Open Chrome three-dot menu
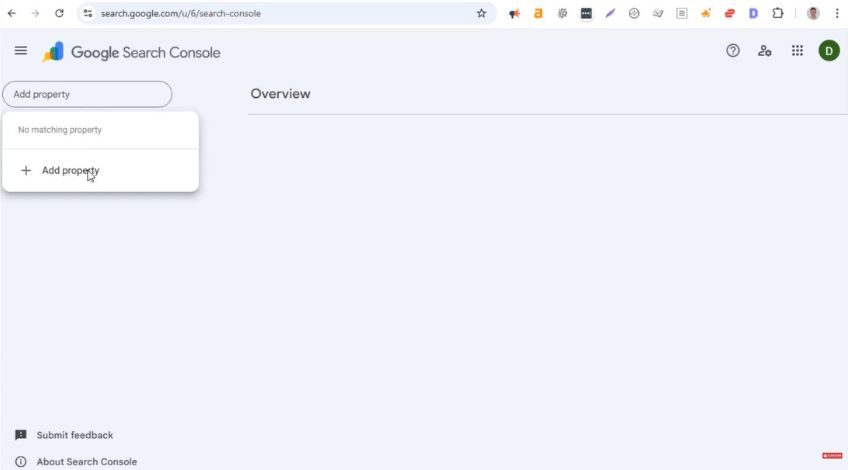The image size is (848, 470). click(x=837, y=14)
